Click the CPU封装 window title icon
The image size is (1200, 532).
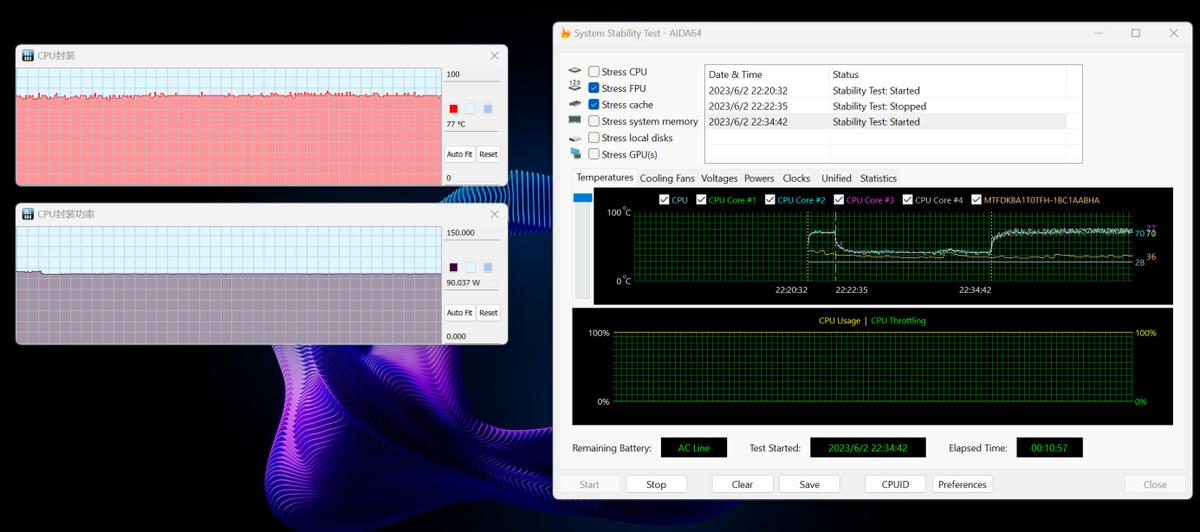pyautogui.click(x=28, y=56)
